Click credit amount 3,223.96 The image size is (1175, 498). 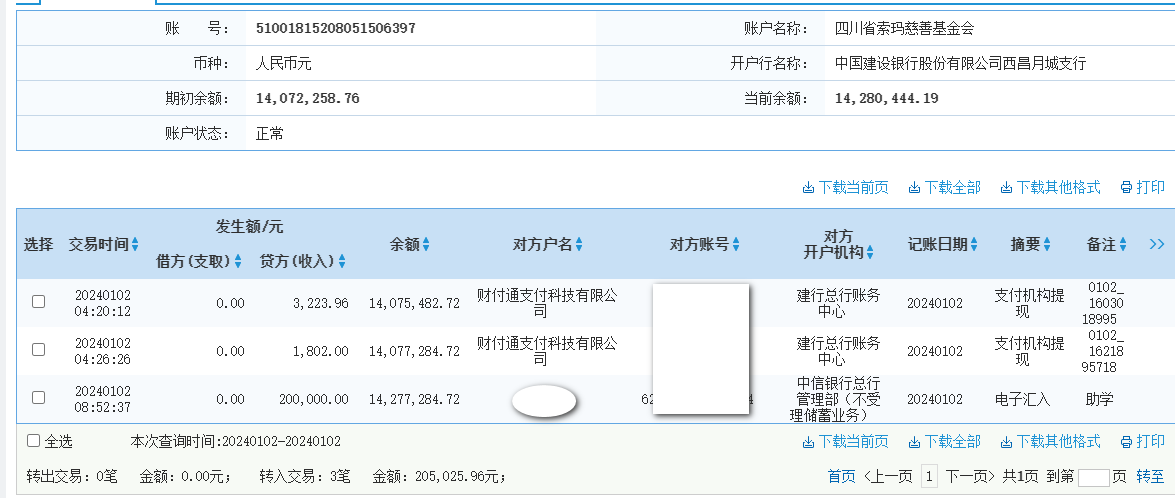[x=321, y=303]
